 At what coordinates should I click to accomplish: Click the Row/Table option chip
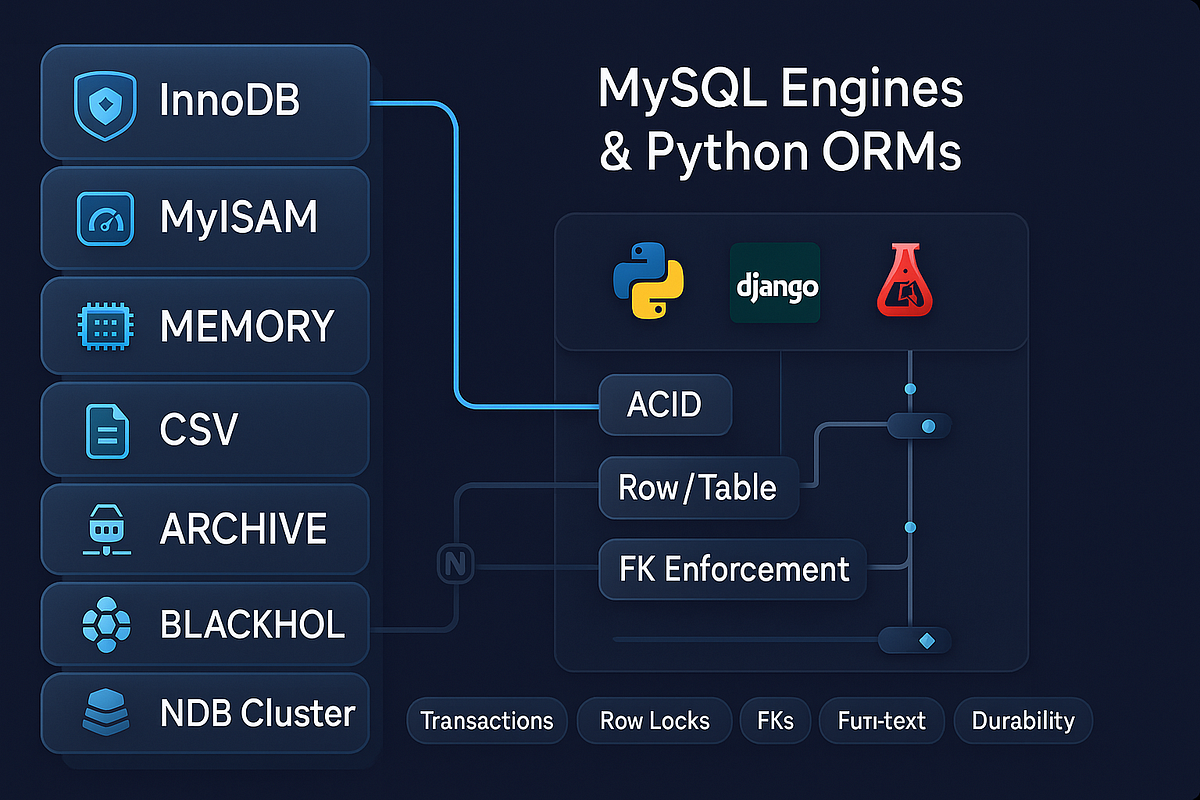(698, 488)
